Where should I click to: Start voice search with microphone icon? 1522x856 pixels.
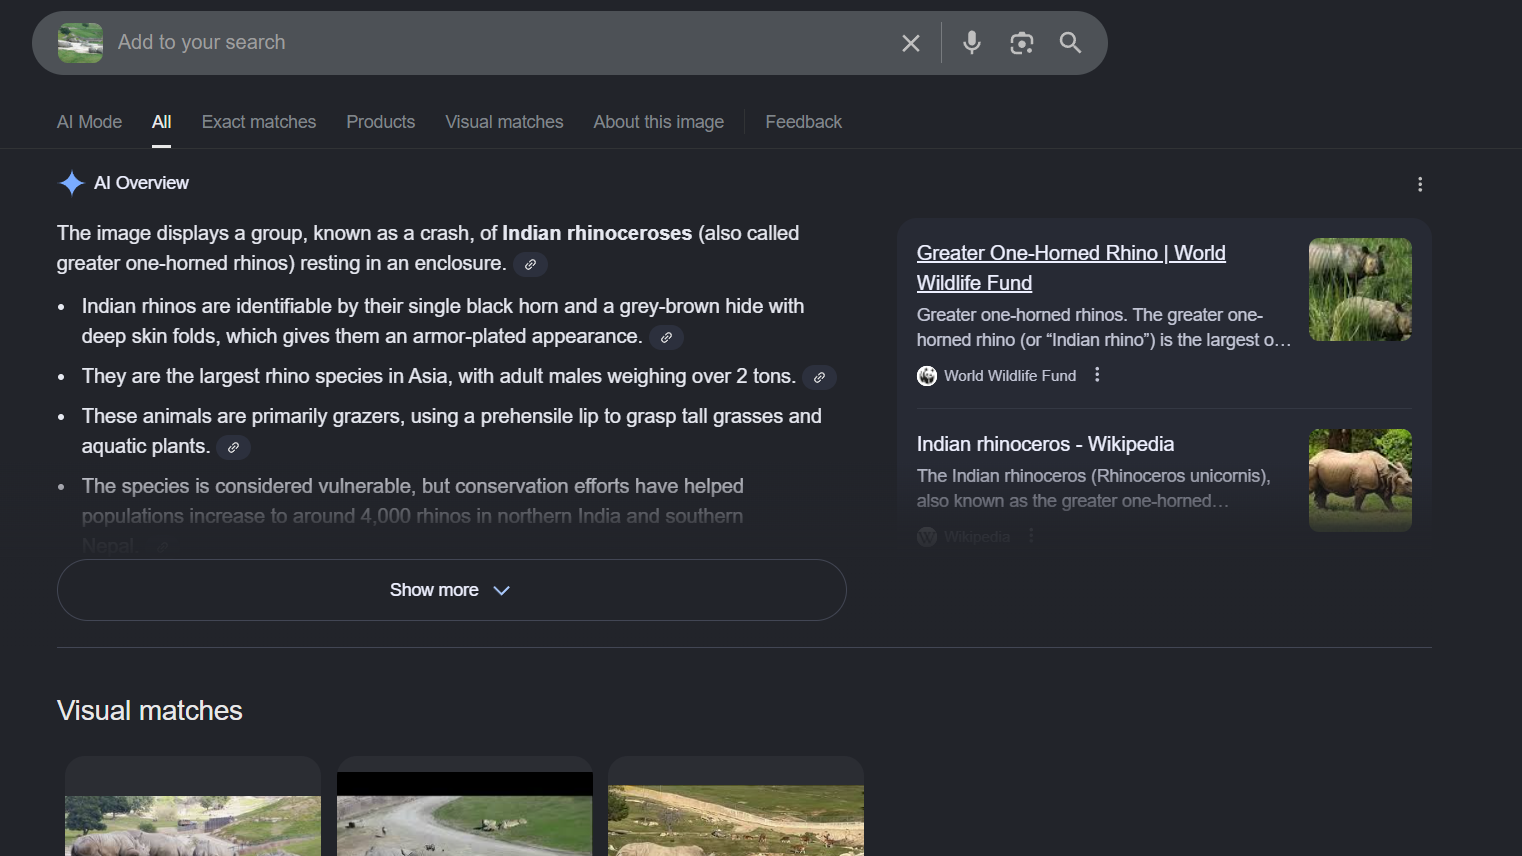[971, 43]
